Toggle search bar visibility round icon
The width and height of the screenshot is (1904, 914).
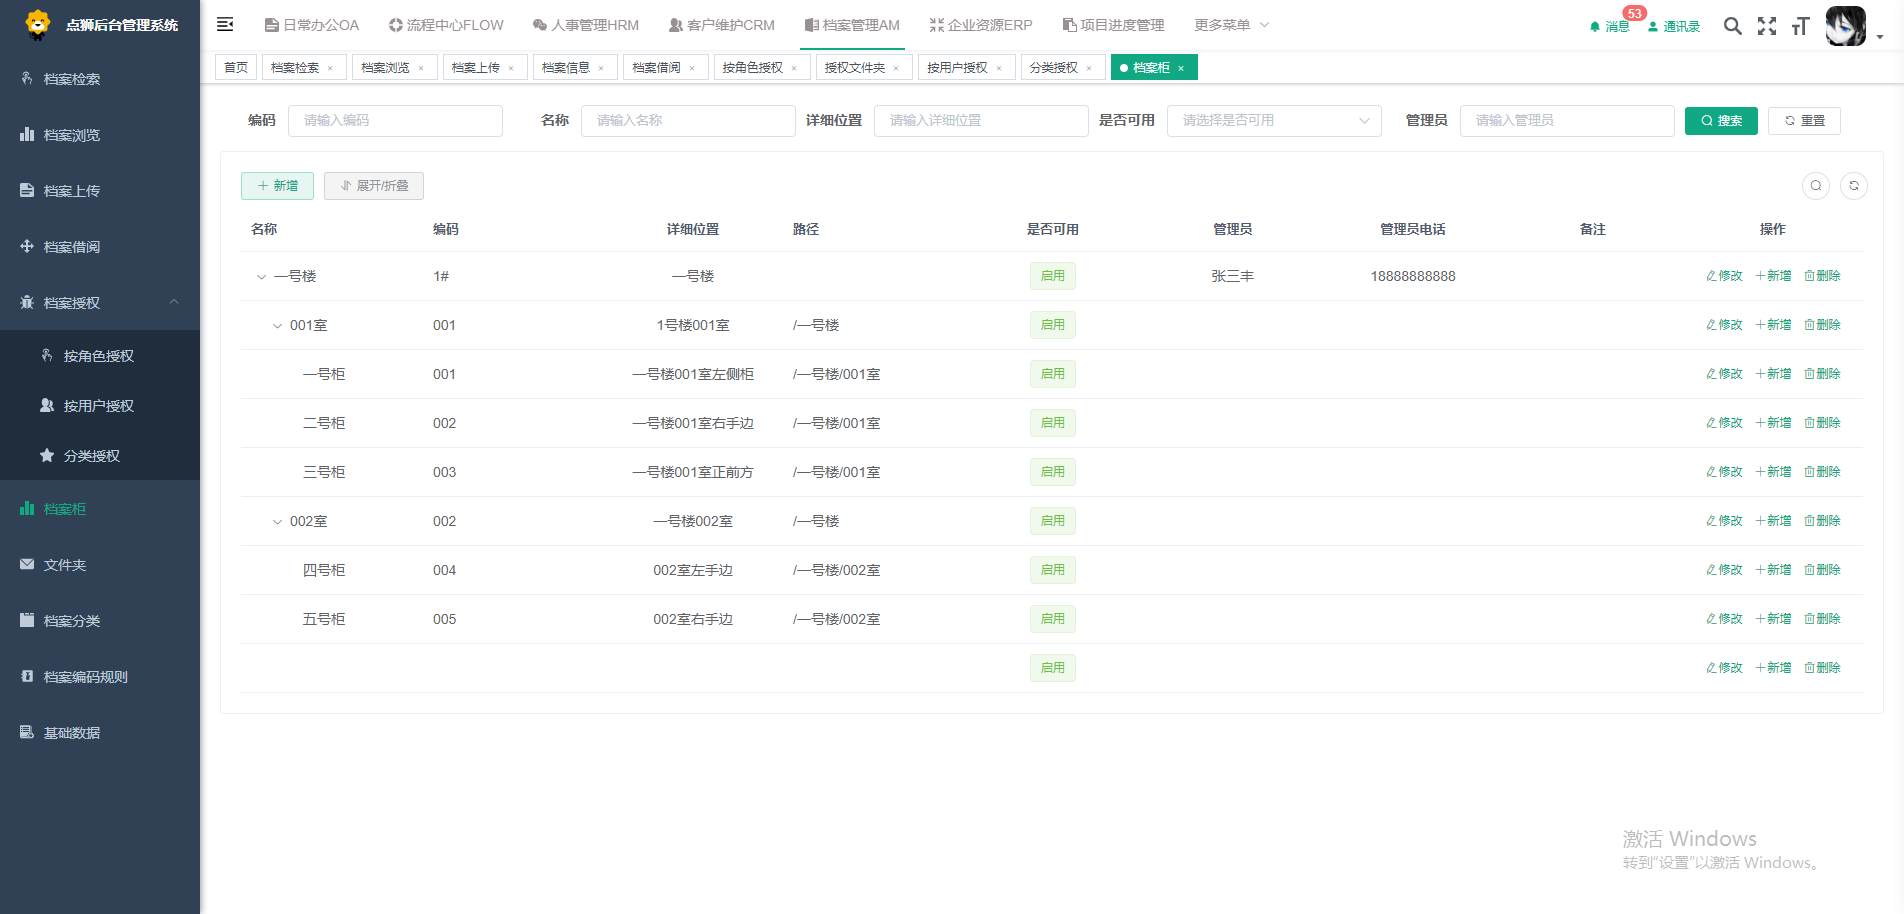coord(1816,186)
